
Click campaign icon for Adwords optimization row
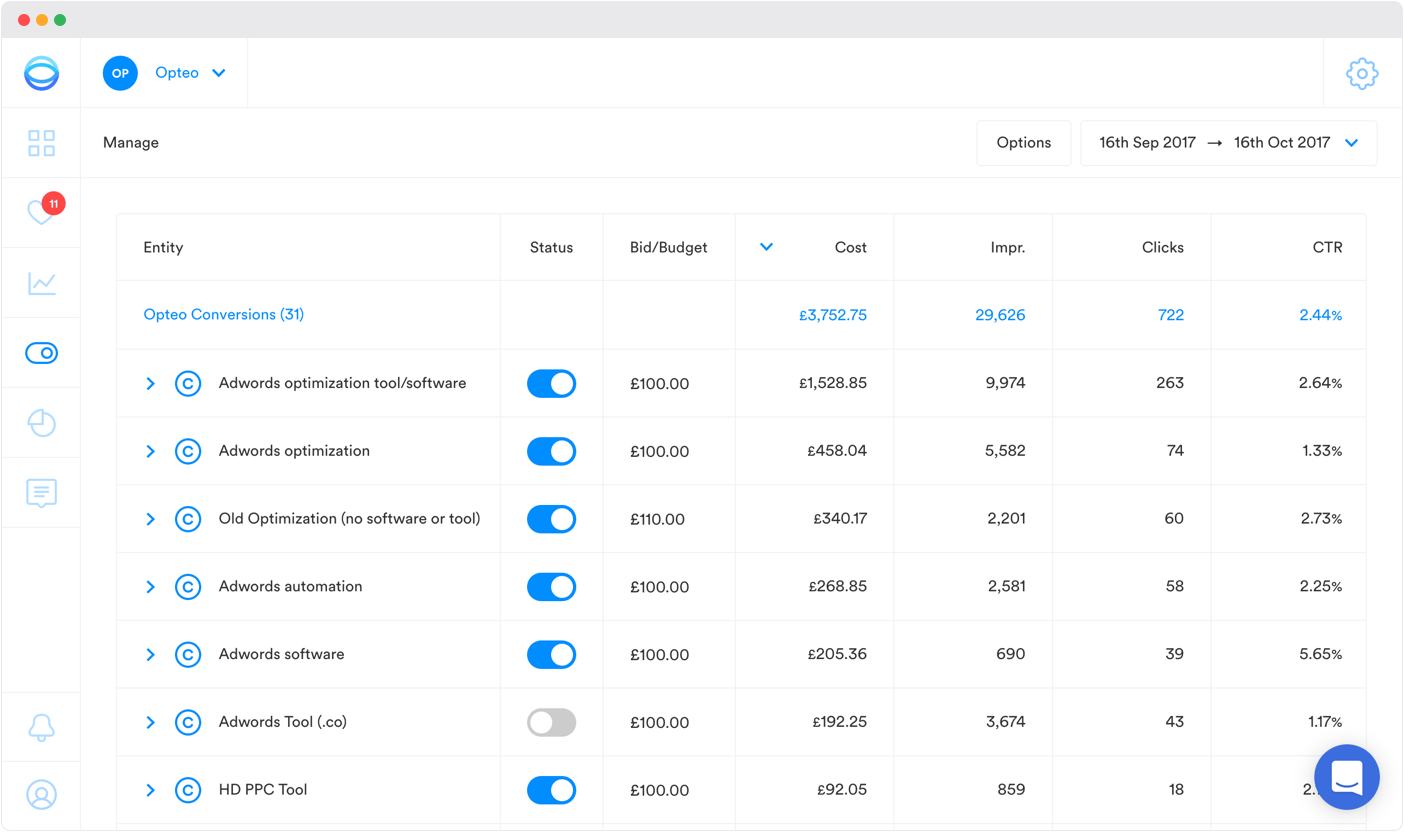pos(188,451)
